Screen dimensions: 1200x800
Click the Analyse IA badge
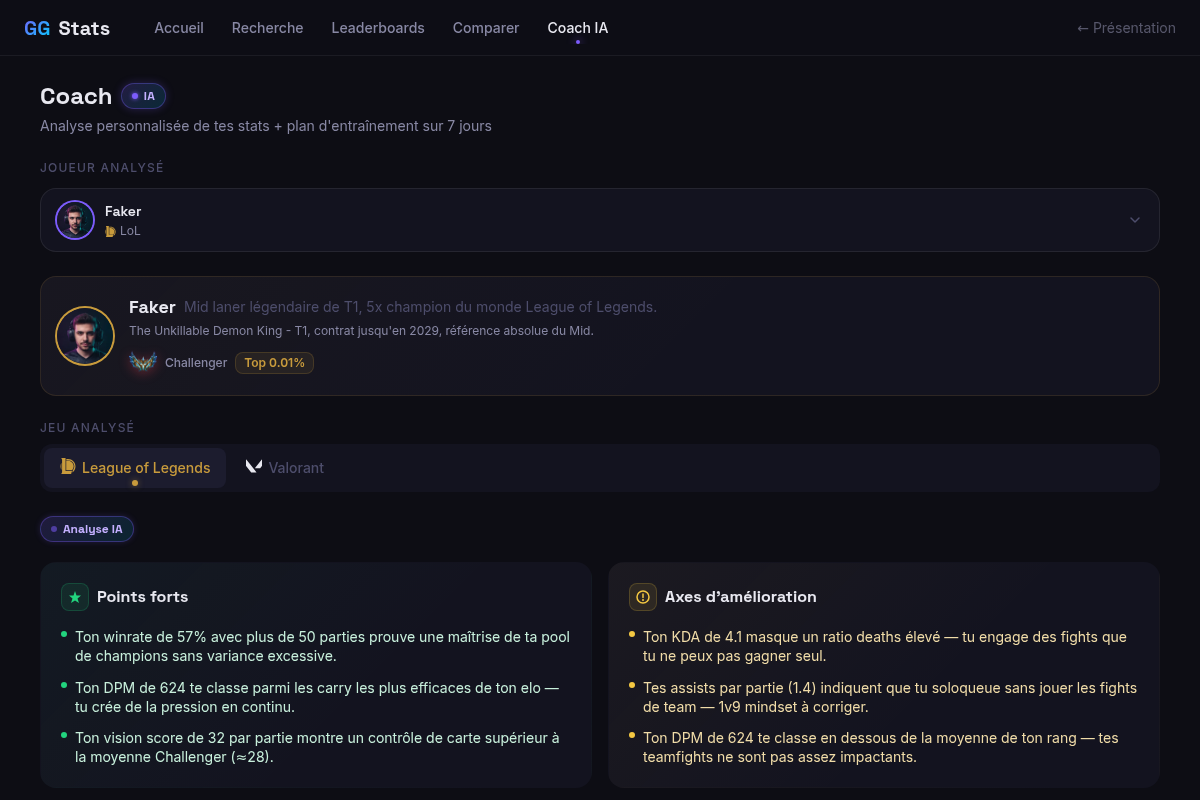click(x=87, y=529)
